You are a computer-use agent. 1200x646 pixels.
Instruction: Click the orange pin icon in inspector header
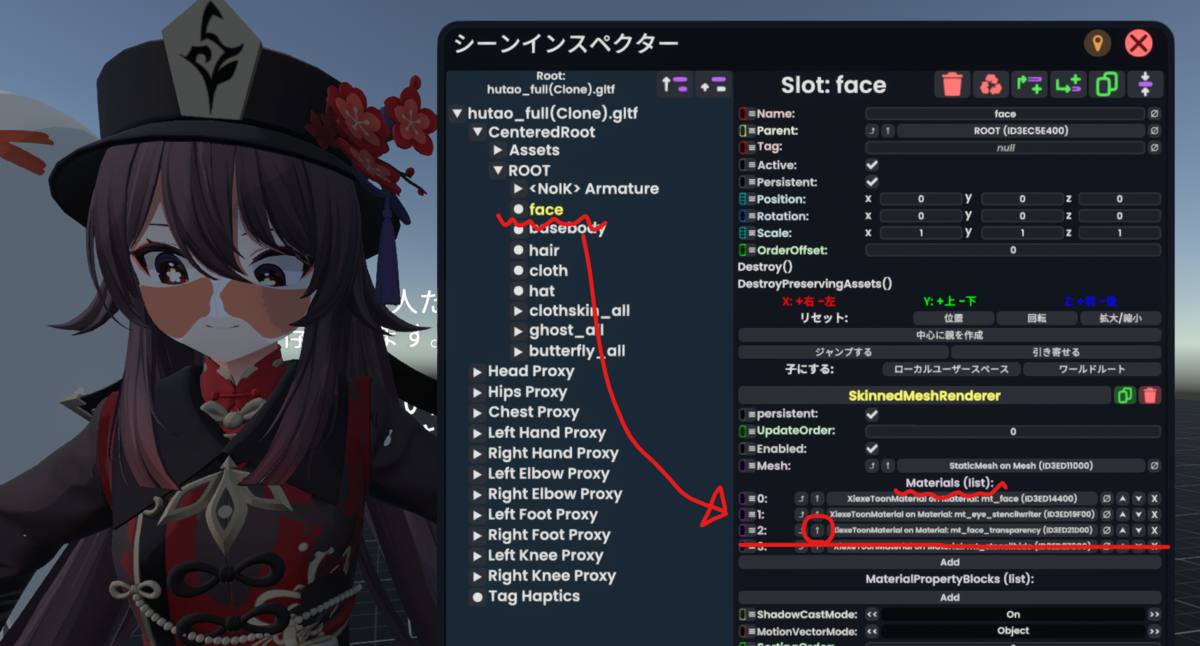1097,43
